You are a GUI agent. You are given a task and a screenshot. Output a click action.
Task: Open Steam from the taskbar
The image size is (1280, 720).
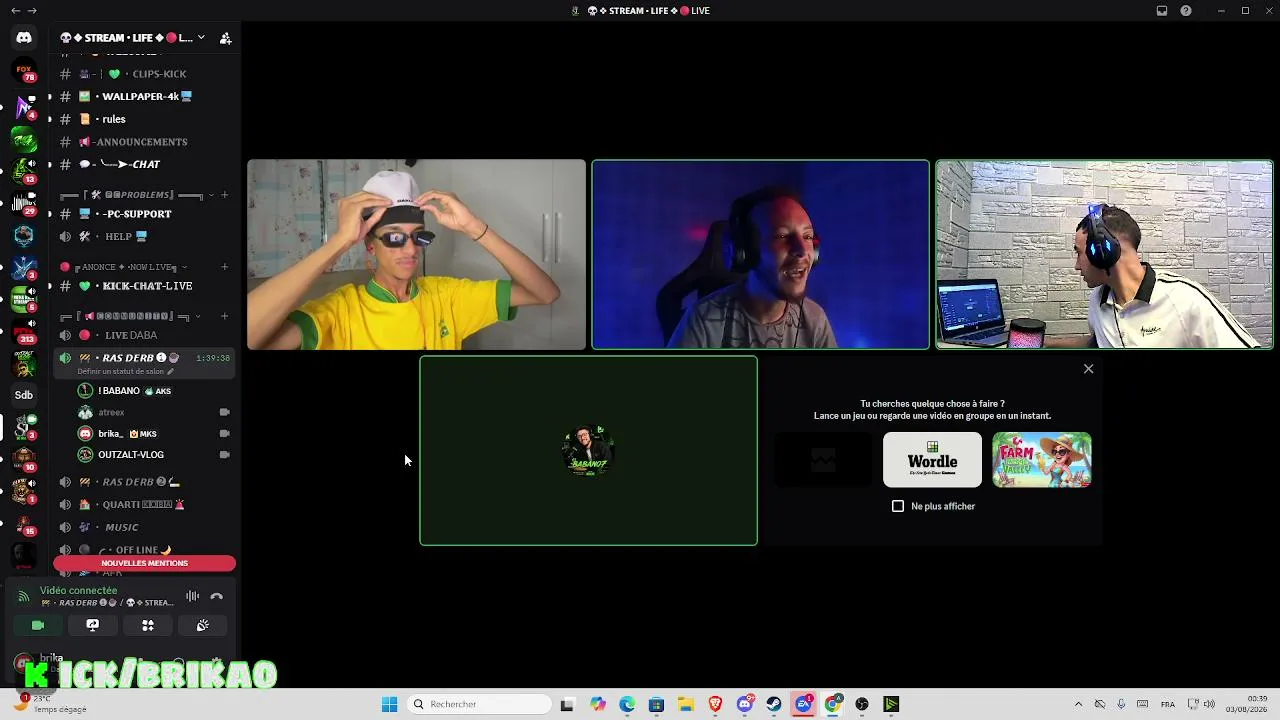(x=774, y=704)
